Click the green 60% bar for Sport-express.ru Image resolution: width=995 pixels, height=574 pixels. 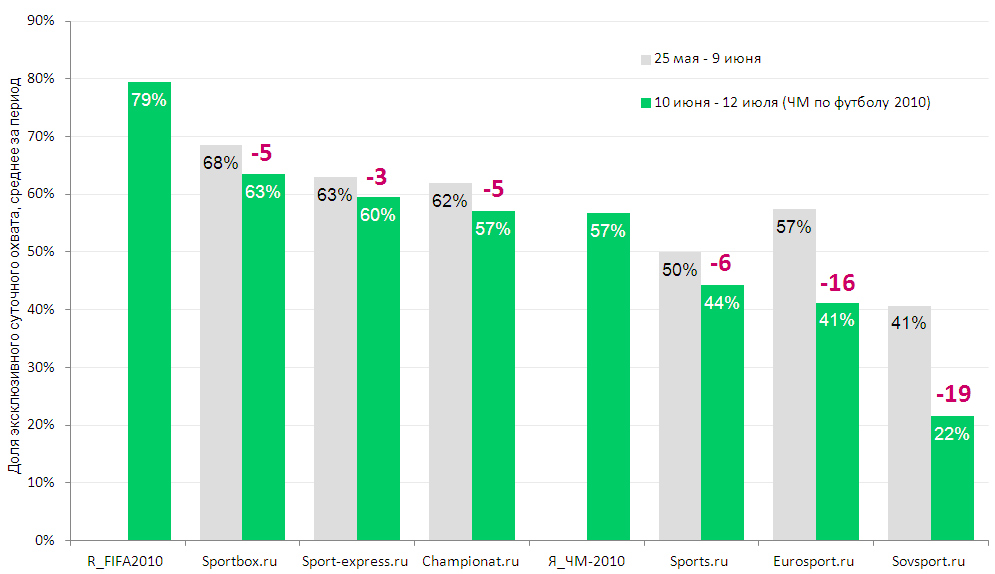(x=378, y=370)
